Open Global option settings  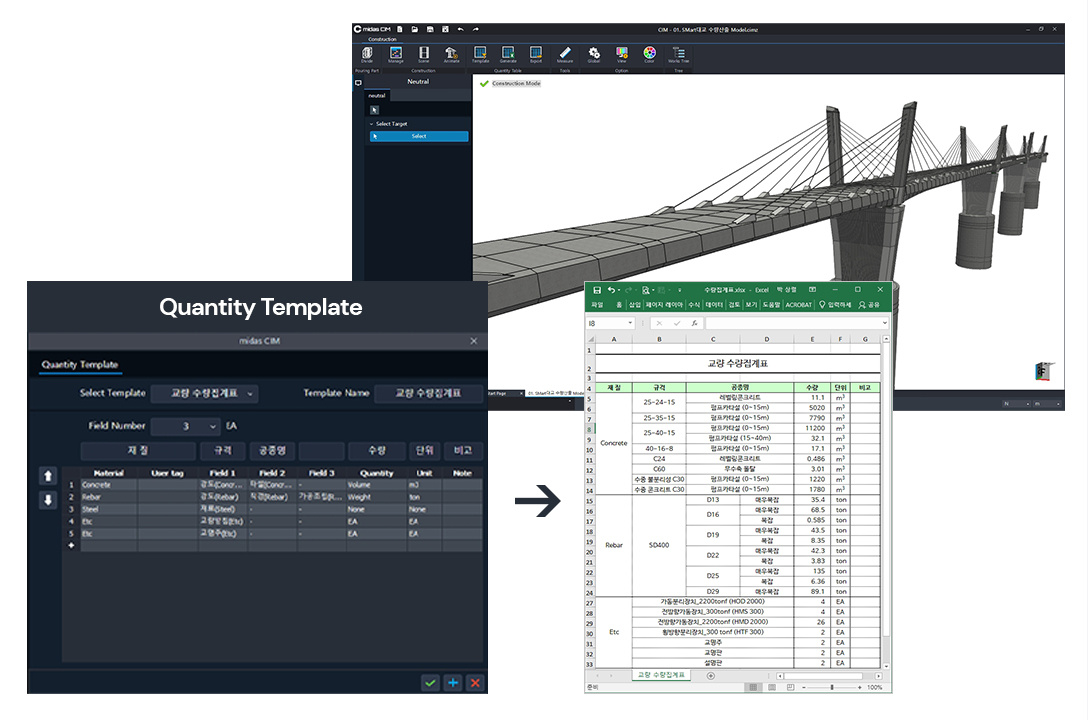point(594,54)
